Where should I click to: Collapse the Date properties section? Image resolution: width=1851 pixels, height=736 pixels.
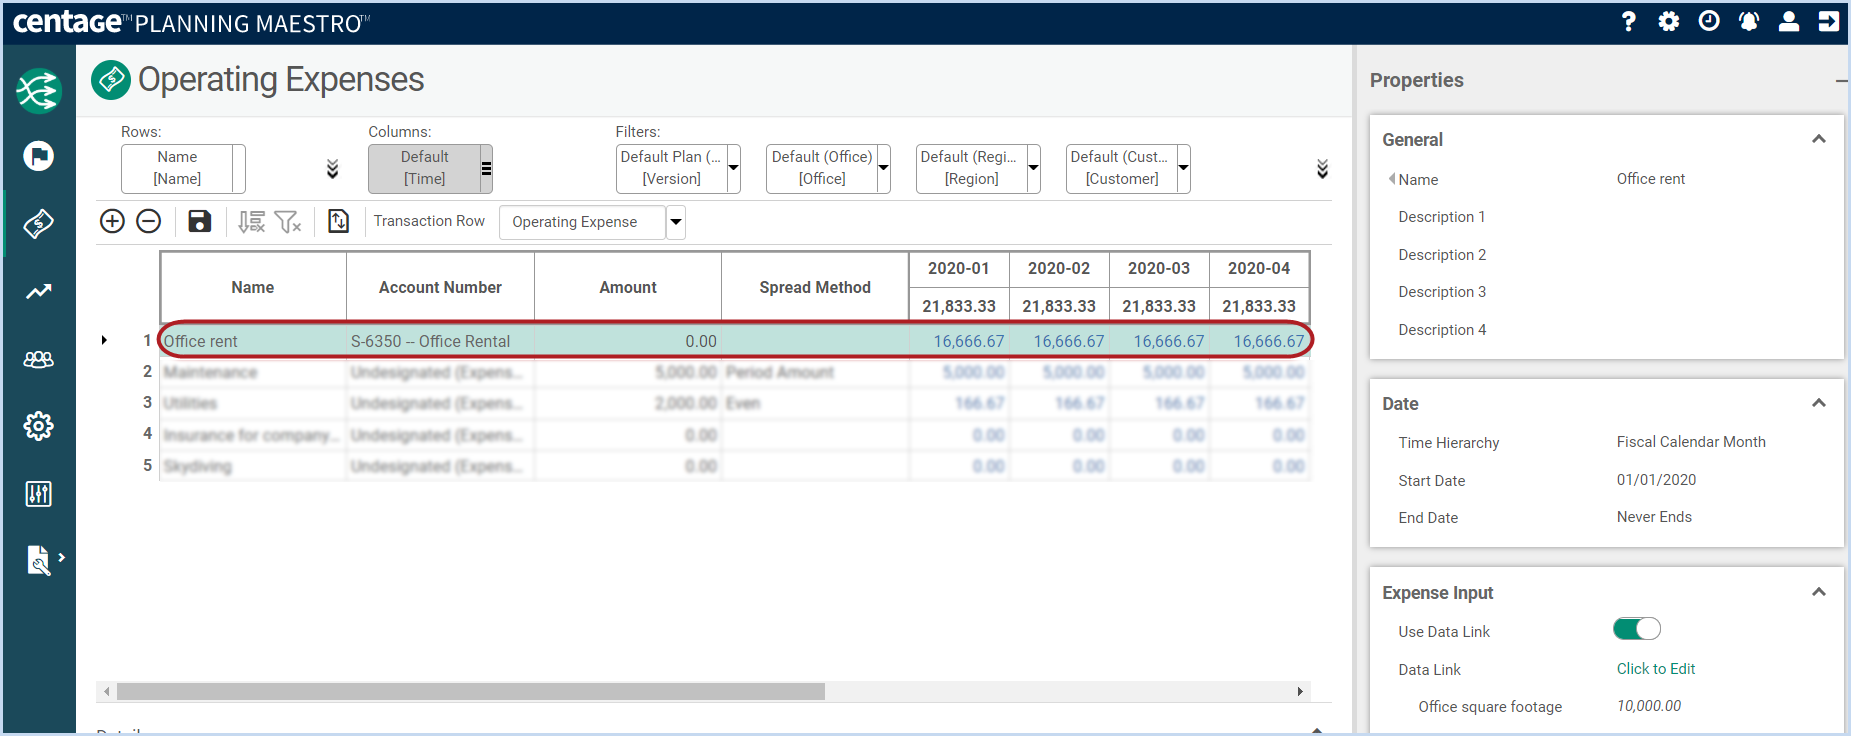(1819, 403)
